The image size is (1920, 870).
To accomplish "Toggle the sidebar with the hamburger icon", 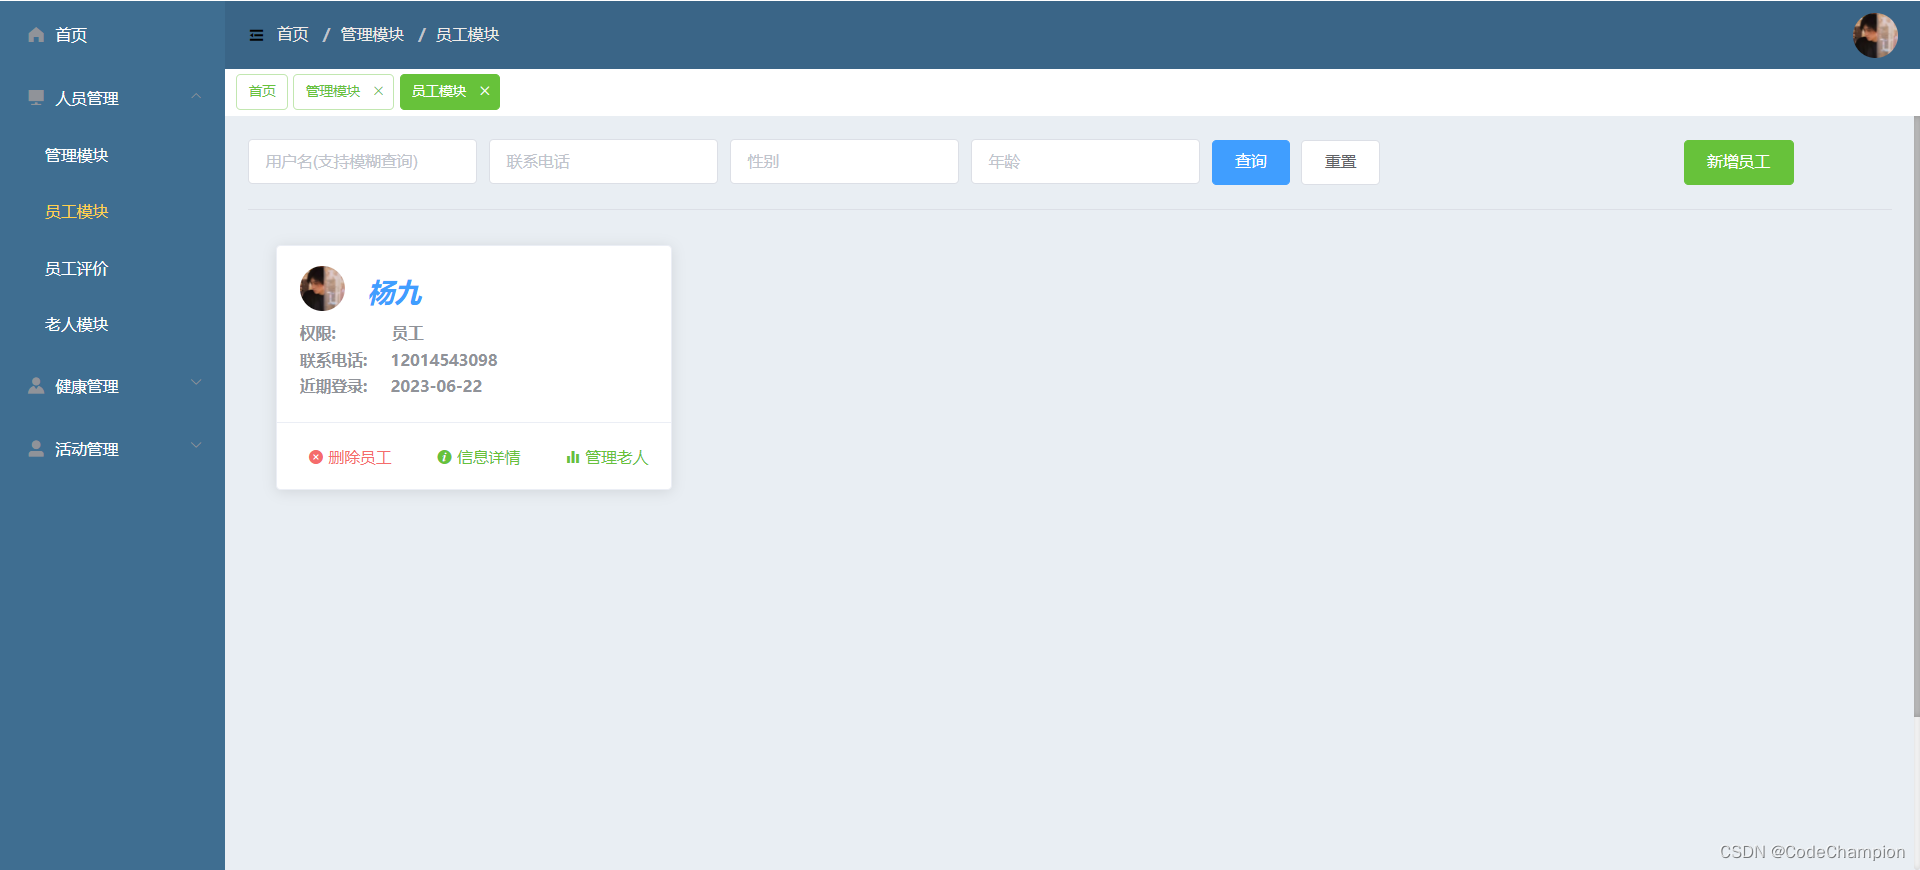I will (256, 35).
